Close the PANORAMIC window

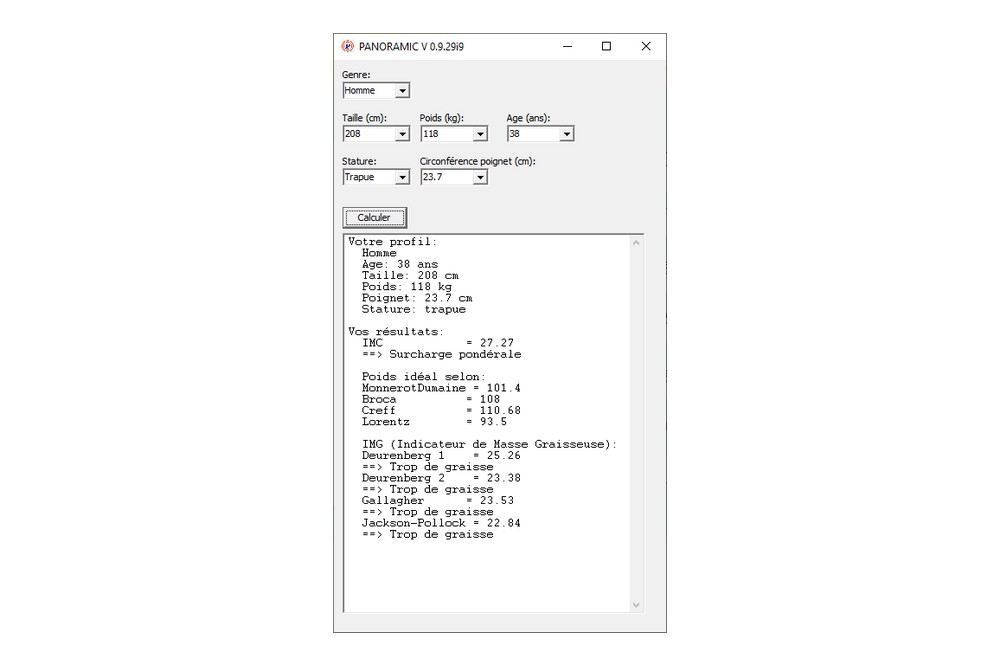pos(646,47)
